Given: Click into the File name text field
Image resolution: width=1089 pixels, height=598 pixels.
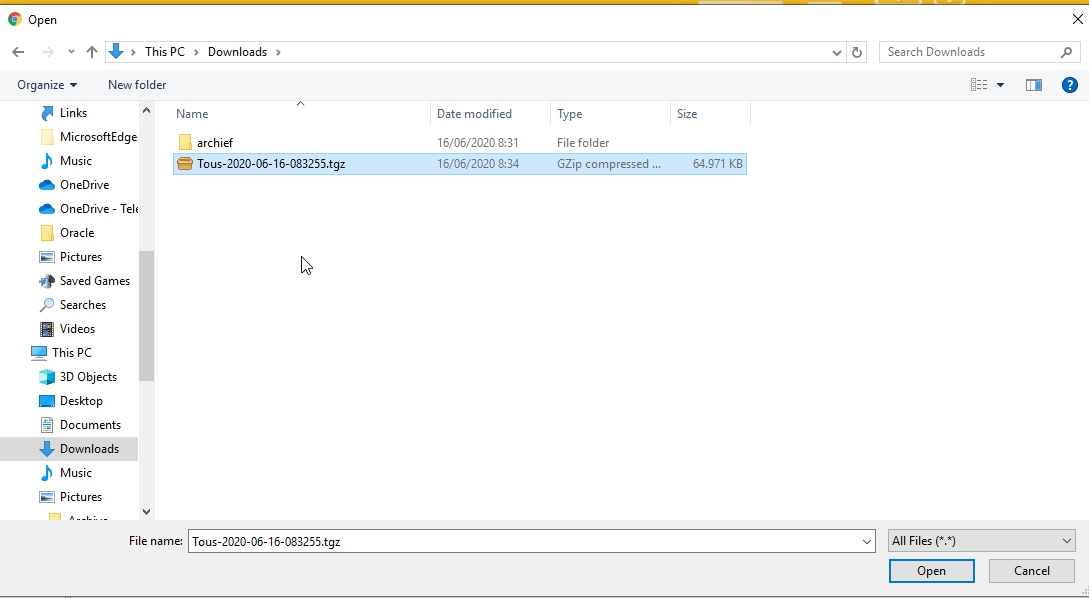Looking at the screenshot, I should click(x=524, y=542).
